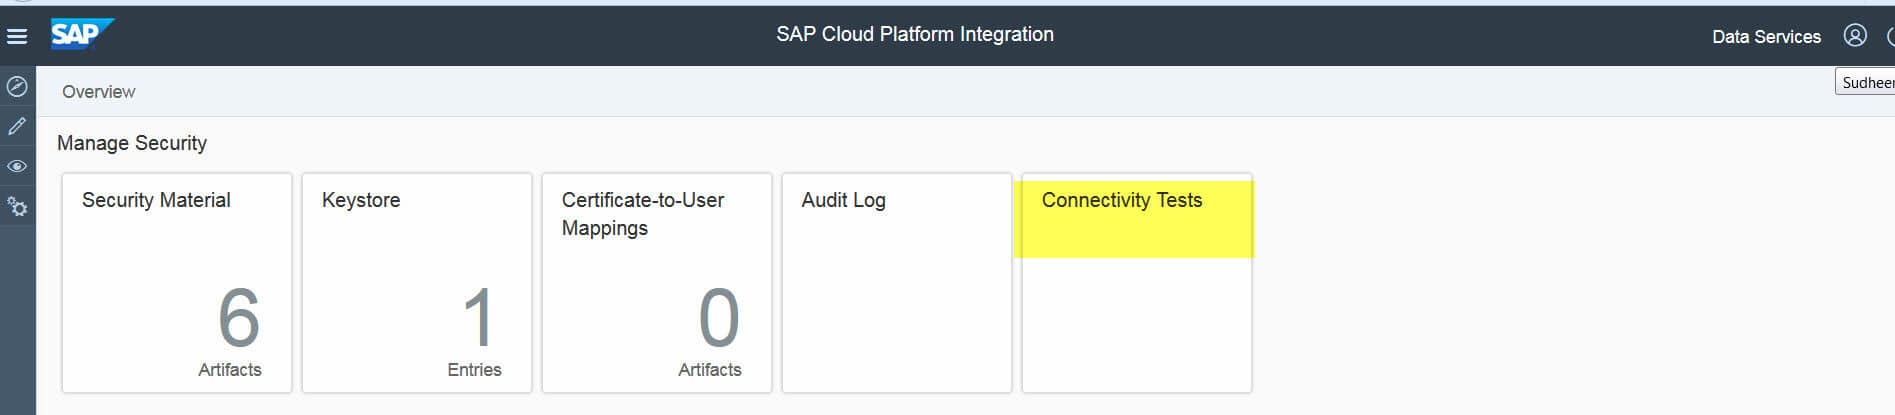
Task: Click the partially visible icon right of user profile
Action: (x=1889, y=36)
